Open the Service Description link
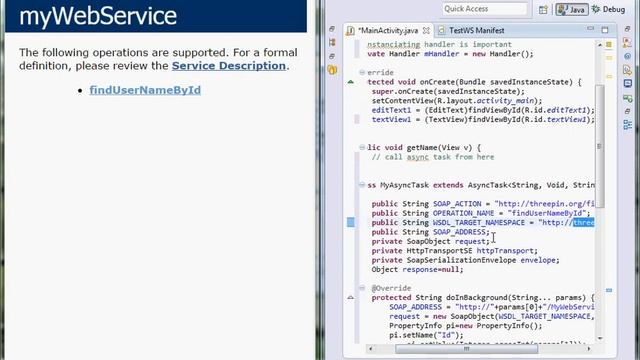This screenshot has height=360, width=640. click(x=229, y=66)
